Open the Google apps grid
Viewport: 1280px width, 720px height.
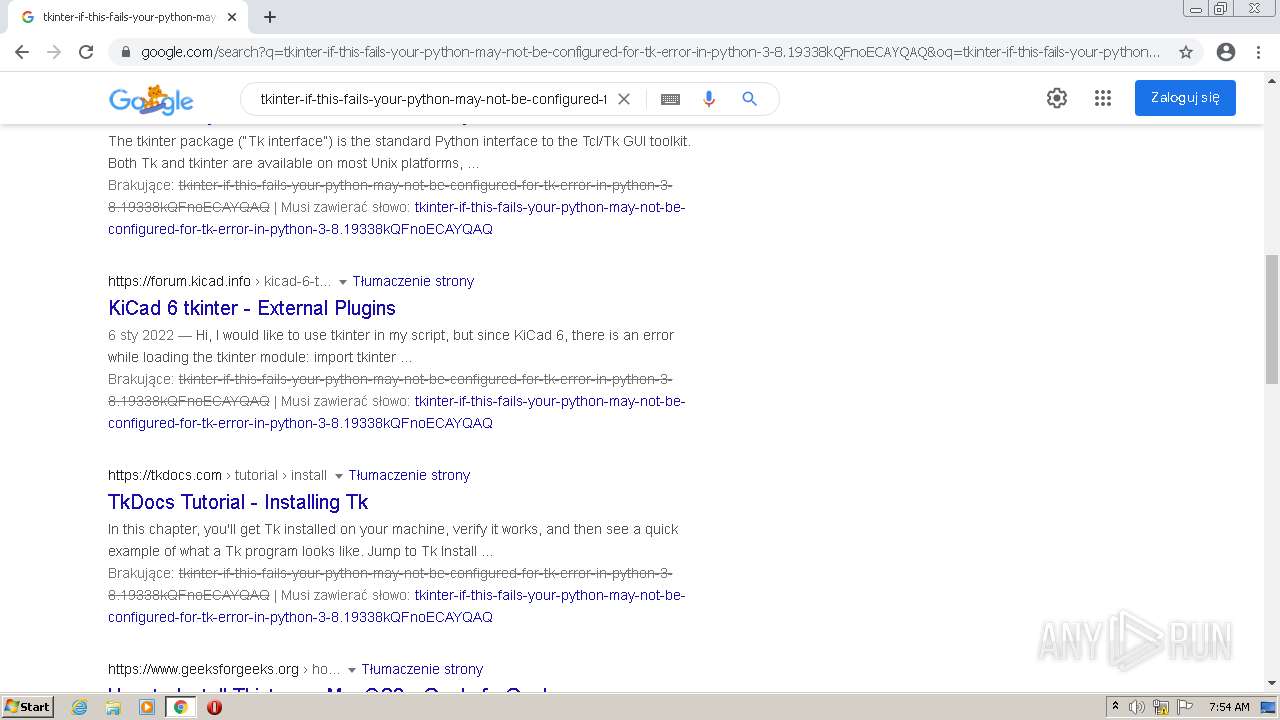click(x=1103, y=98)
